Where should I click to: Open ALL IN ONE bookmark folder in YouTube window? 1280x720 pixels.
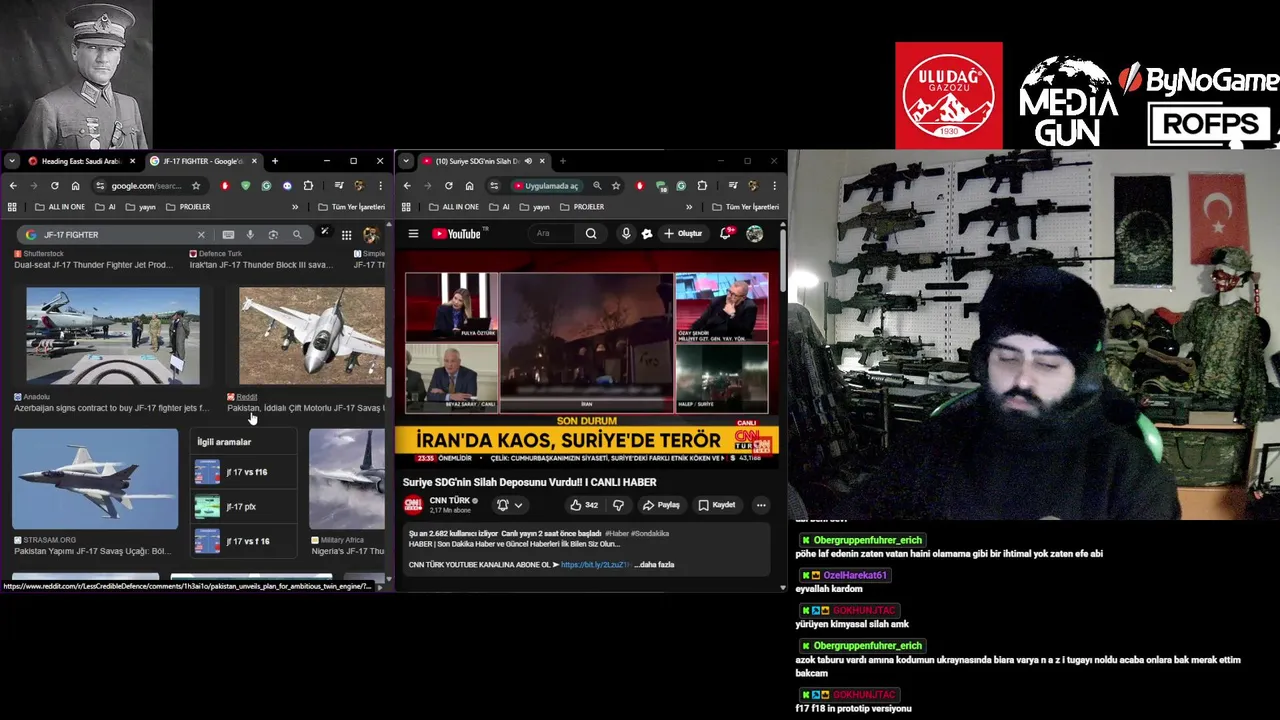[x=453, y=207]
